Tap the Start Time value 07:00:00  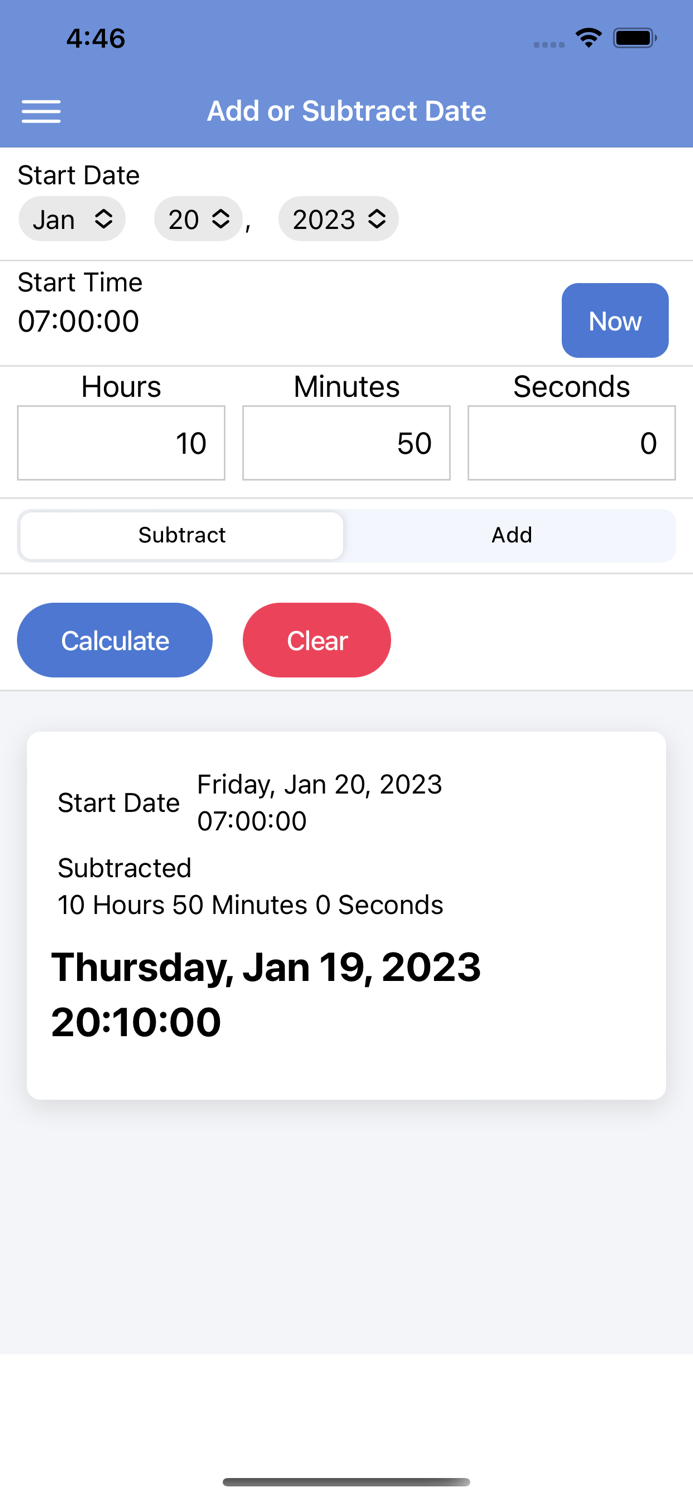pos(78,321)
